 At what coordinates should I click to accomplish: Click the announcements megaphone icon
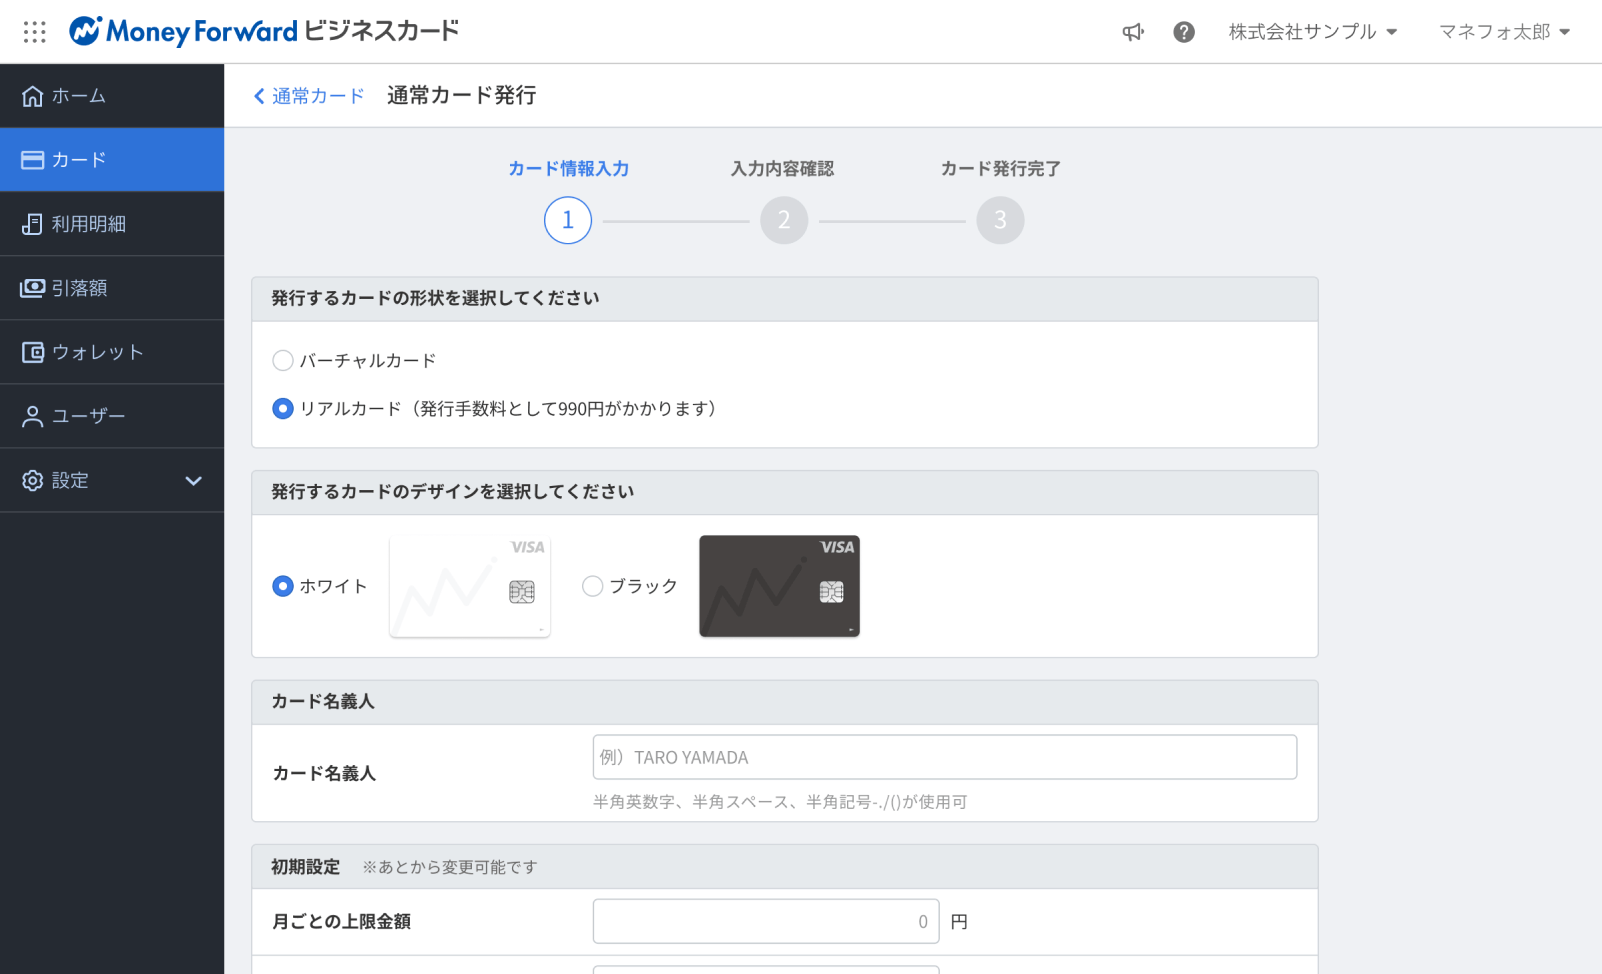click(1132, 32)
